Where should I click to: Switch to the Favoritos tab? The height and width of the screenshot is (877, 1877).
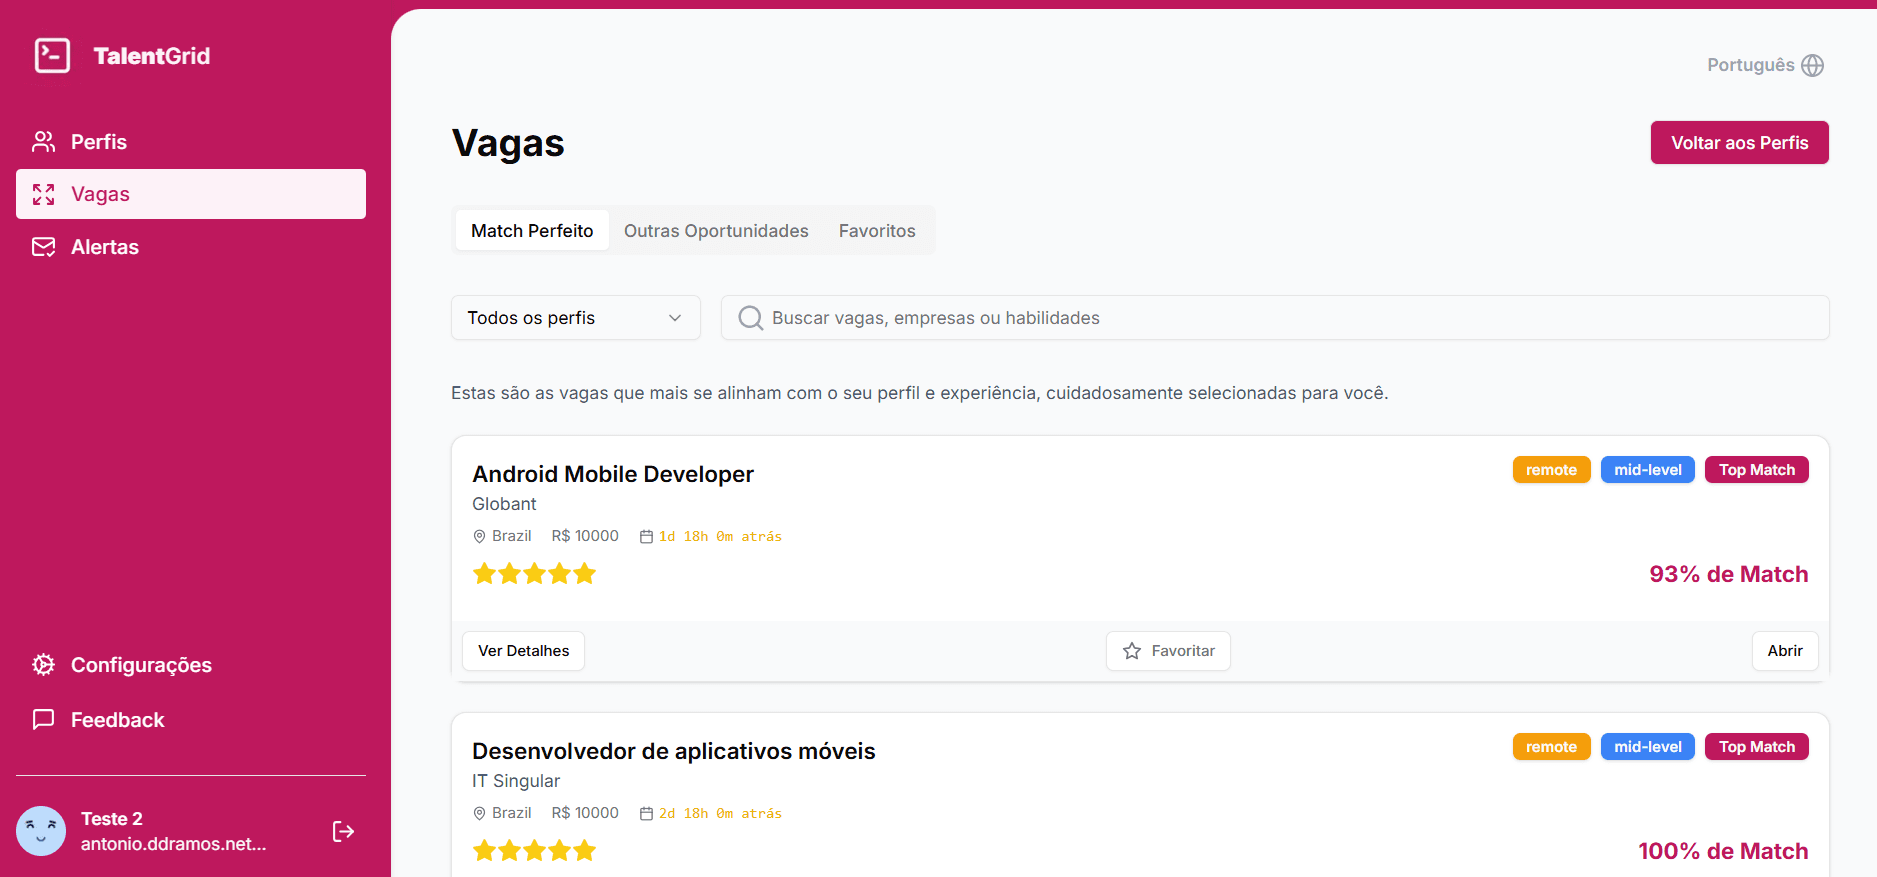pyautogui.click(x=876, y=231)
